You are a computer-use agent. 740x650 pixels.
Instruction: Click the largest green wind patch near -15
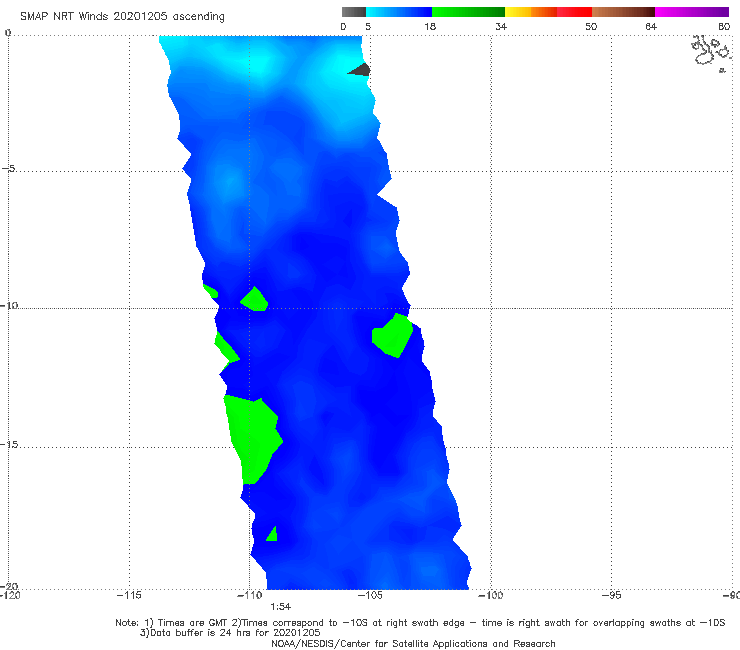[252, 439]
